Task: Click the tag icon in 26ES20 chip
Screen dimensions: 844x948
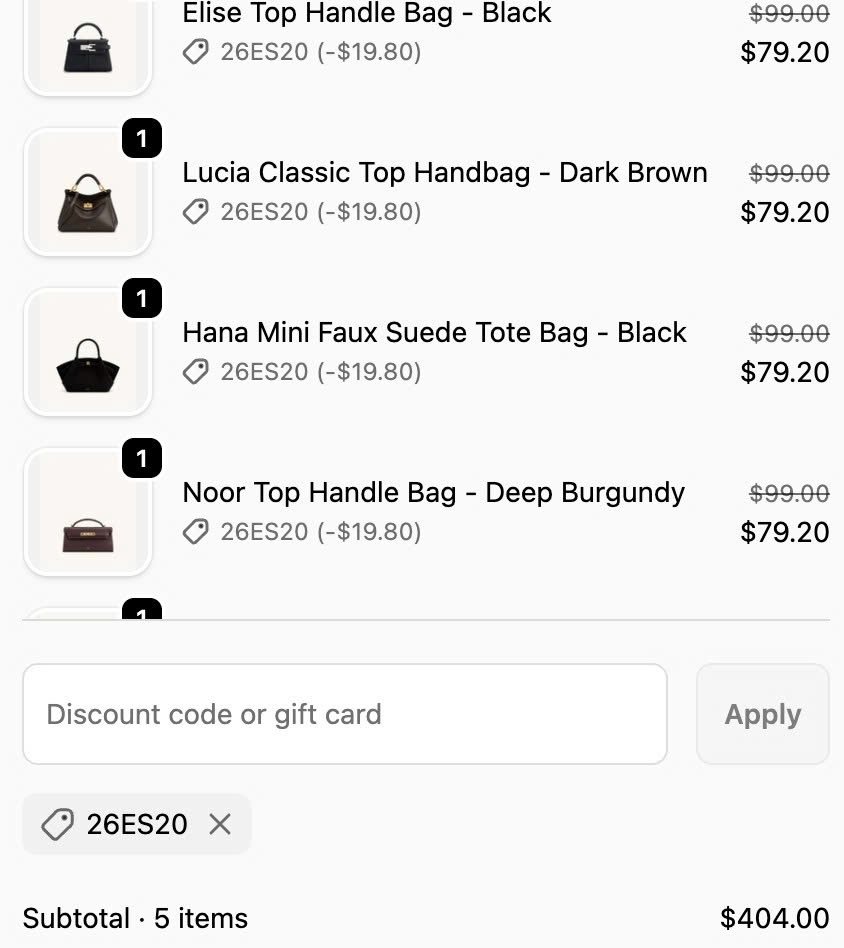Action: tap(57, 824)
